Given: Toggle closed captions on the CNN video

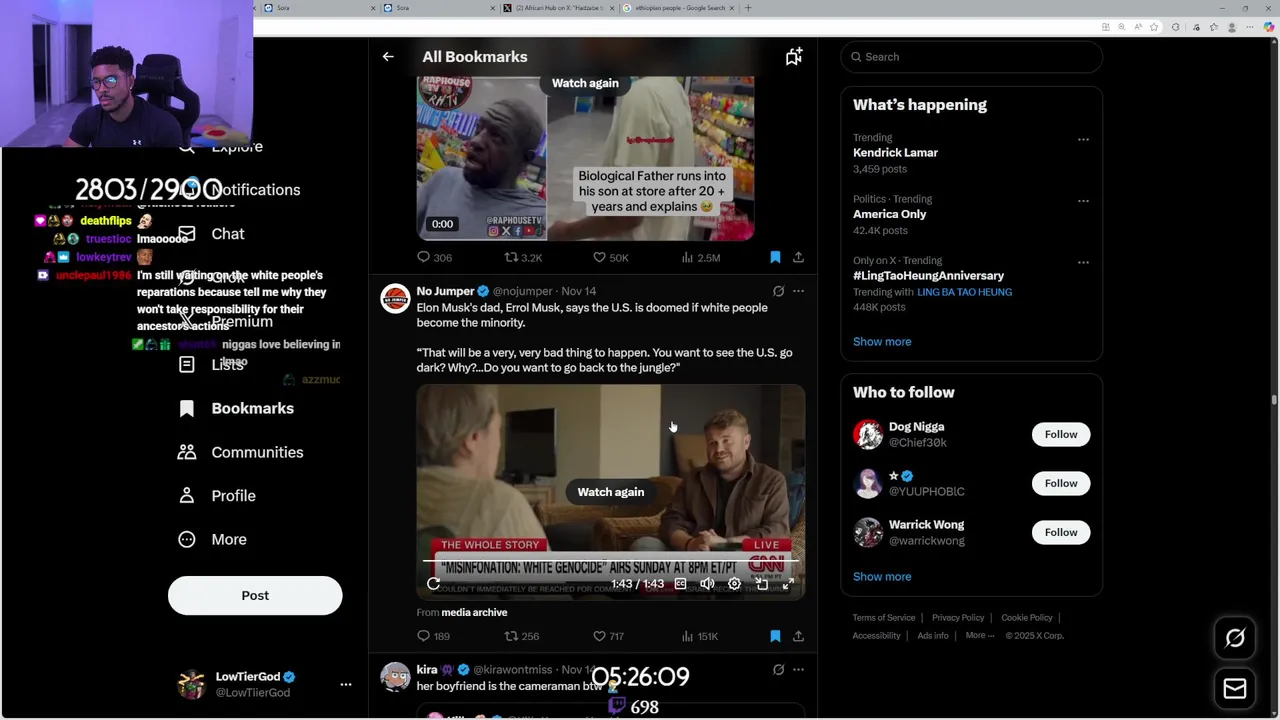Looking at the screenshot, I should [680, 584].
